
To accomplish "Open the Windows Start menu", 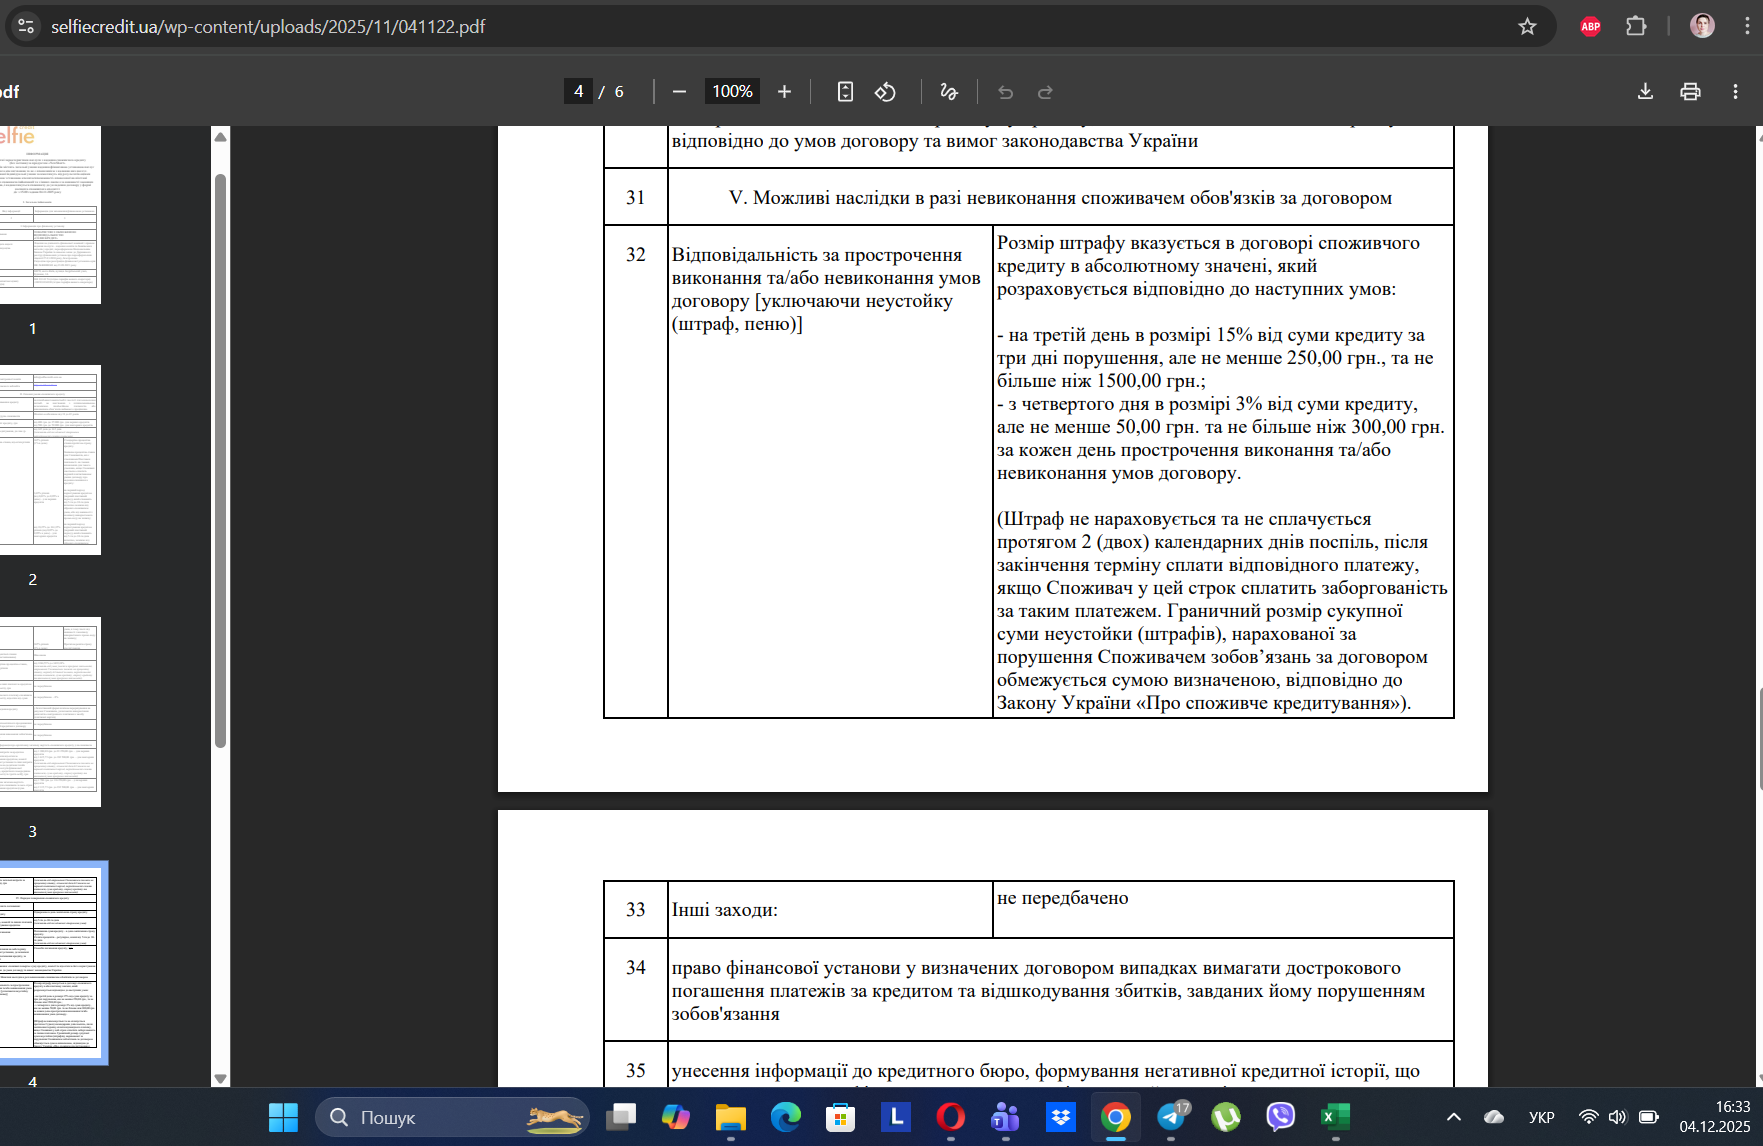I will [x=283, y=1117].
